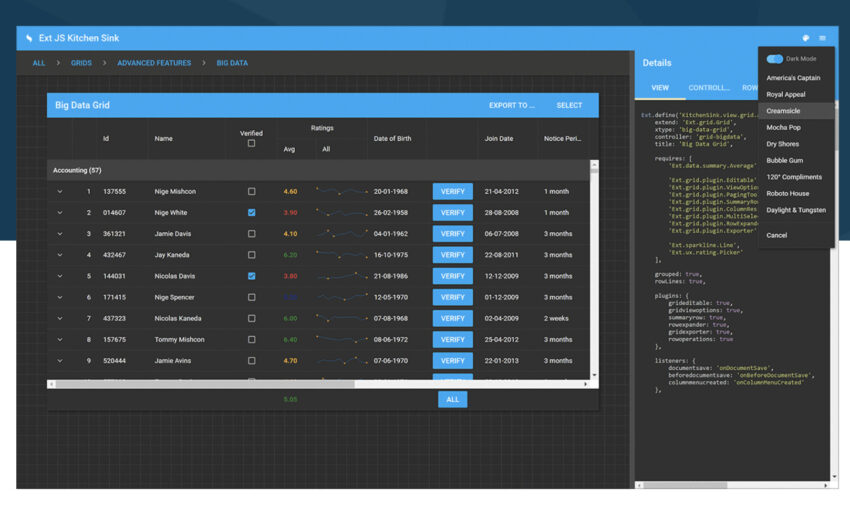Click VERIFY button for Jamie Avins

[453, 360]
